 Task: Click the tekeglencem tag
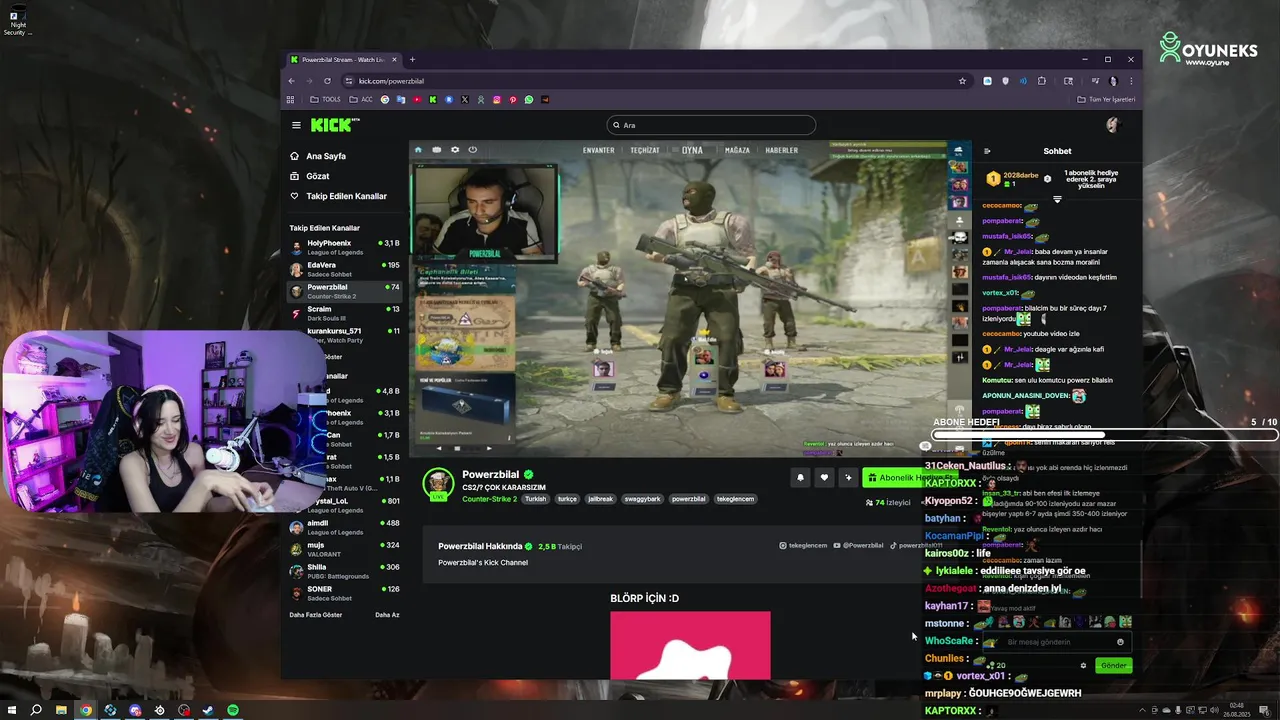coord(735,499)
